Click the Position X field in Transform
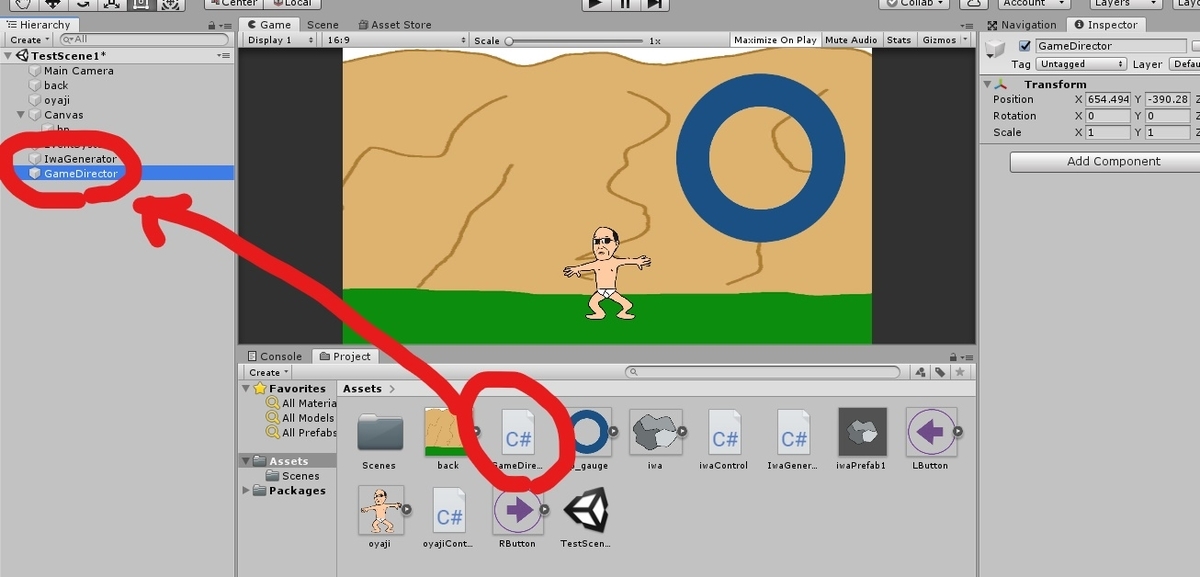The image size is (1200, 577). coord(1108,100)
